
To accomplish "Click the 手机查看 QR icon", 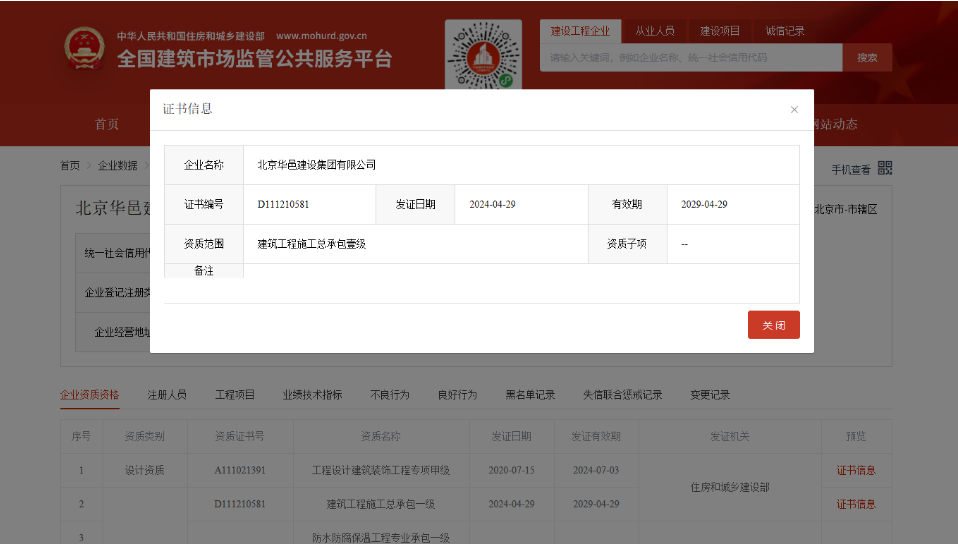I will pos(885,168).
